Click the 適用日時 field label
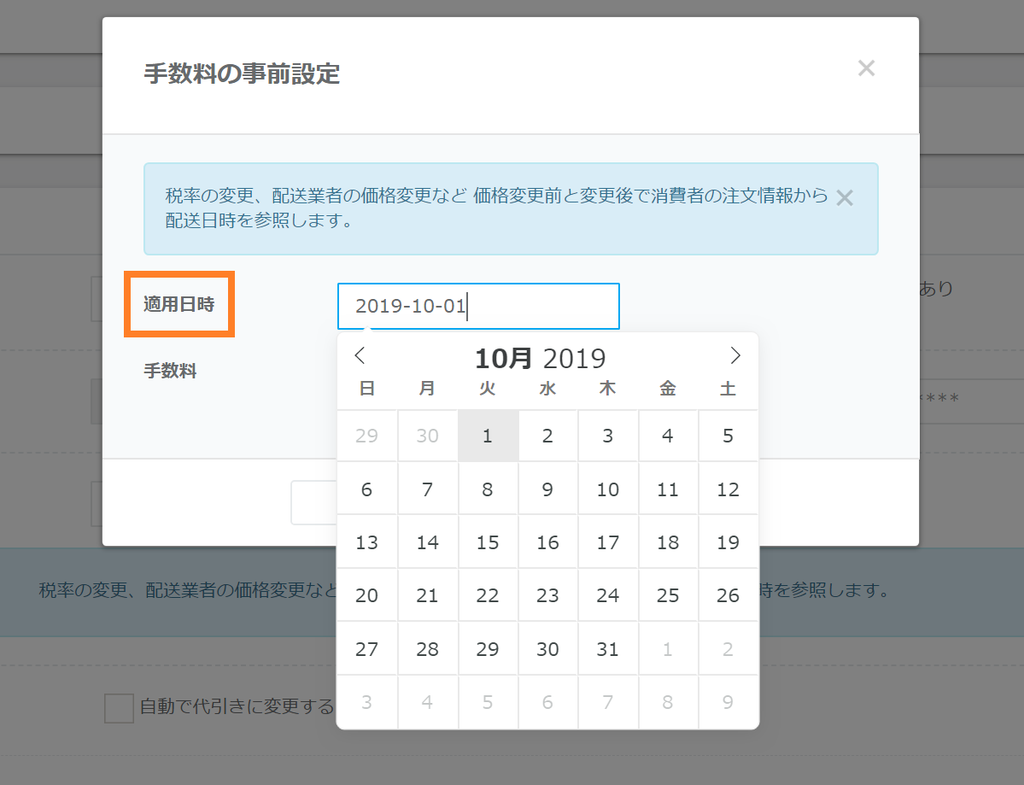 [x=179, y=304]
